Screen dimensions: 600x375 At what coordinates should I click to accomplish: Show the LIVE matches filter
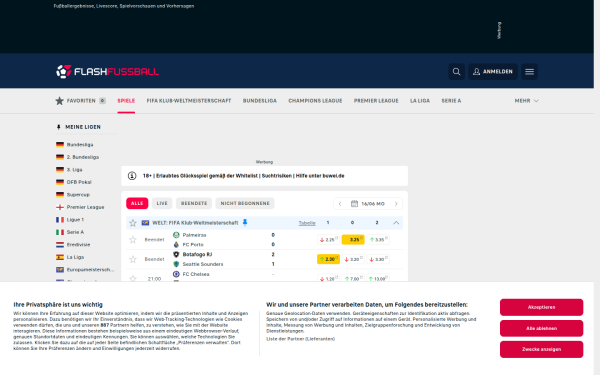[162, 203]
